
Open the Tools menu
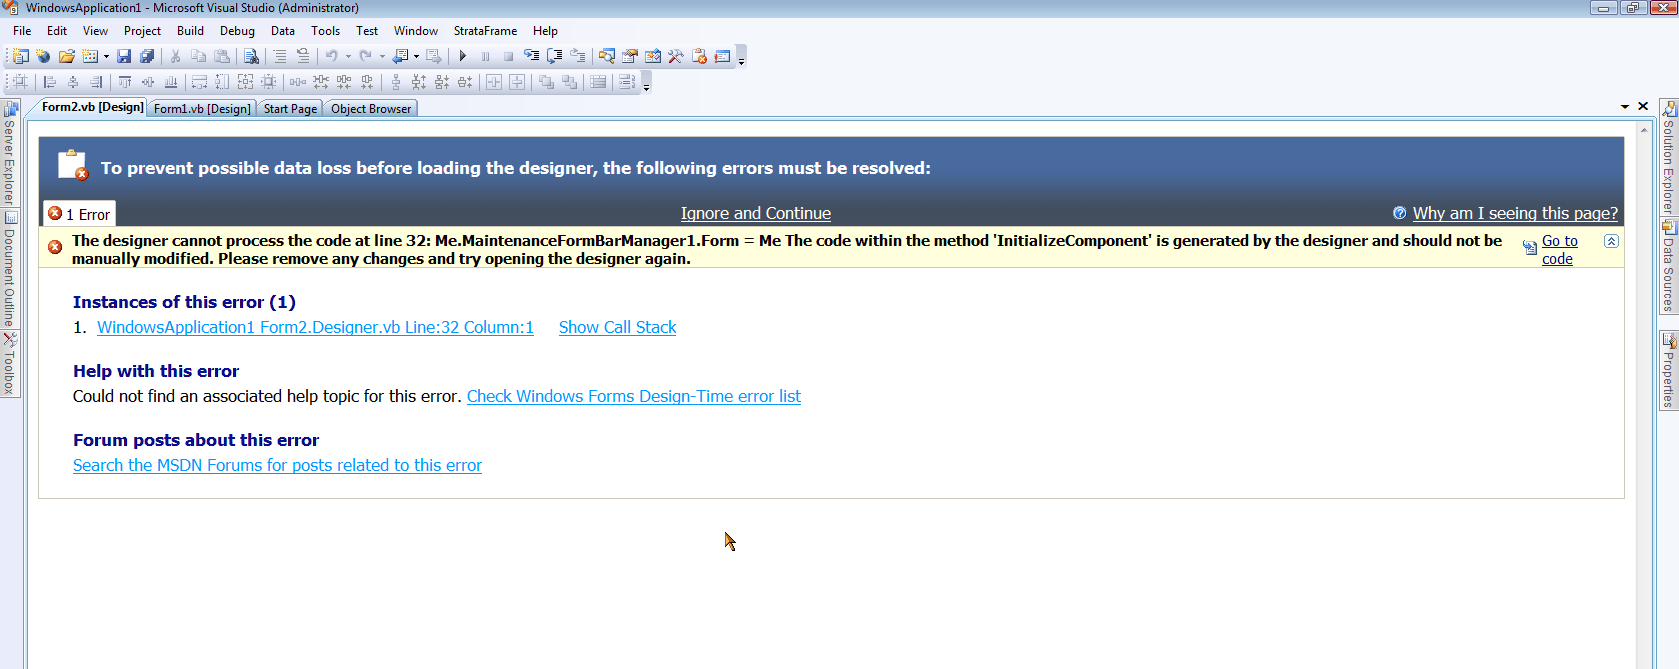[325, 31]
